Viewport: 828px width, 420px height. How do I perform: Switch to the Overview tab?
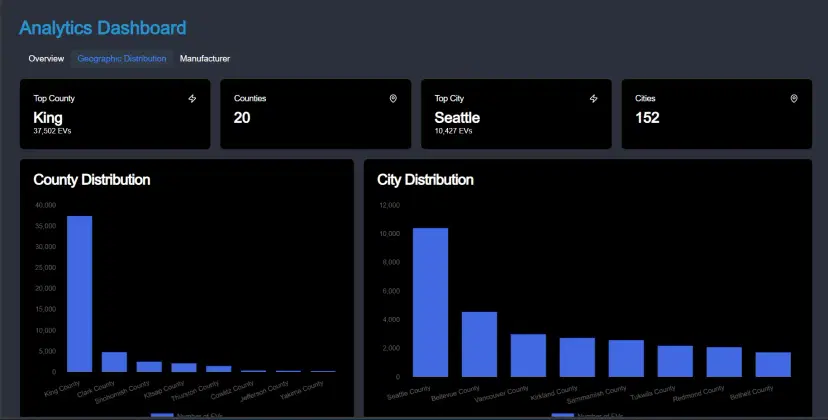click(x=46, y=59)
